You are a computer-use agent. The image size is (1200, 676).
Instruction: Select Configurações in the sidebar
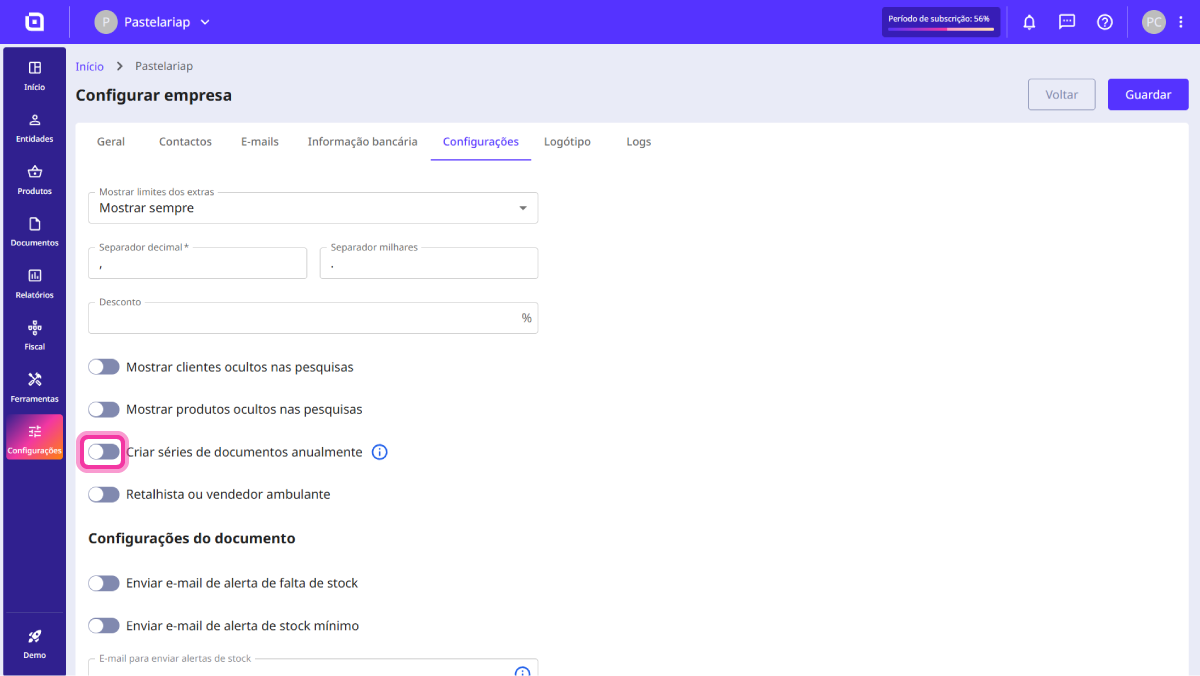point(35,437)
